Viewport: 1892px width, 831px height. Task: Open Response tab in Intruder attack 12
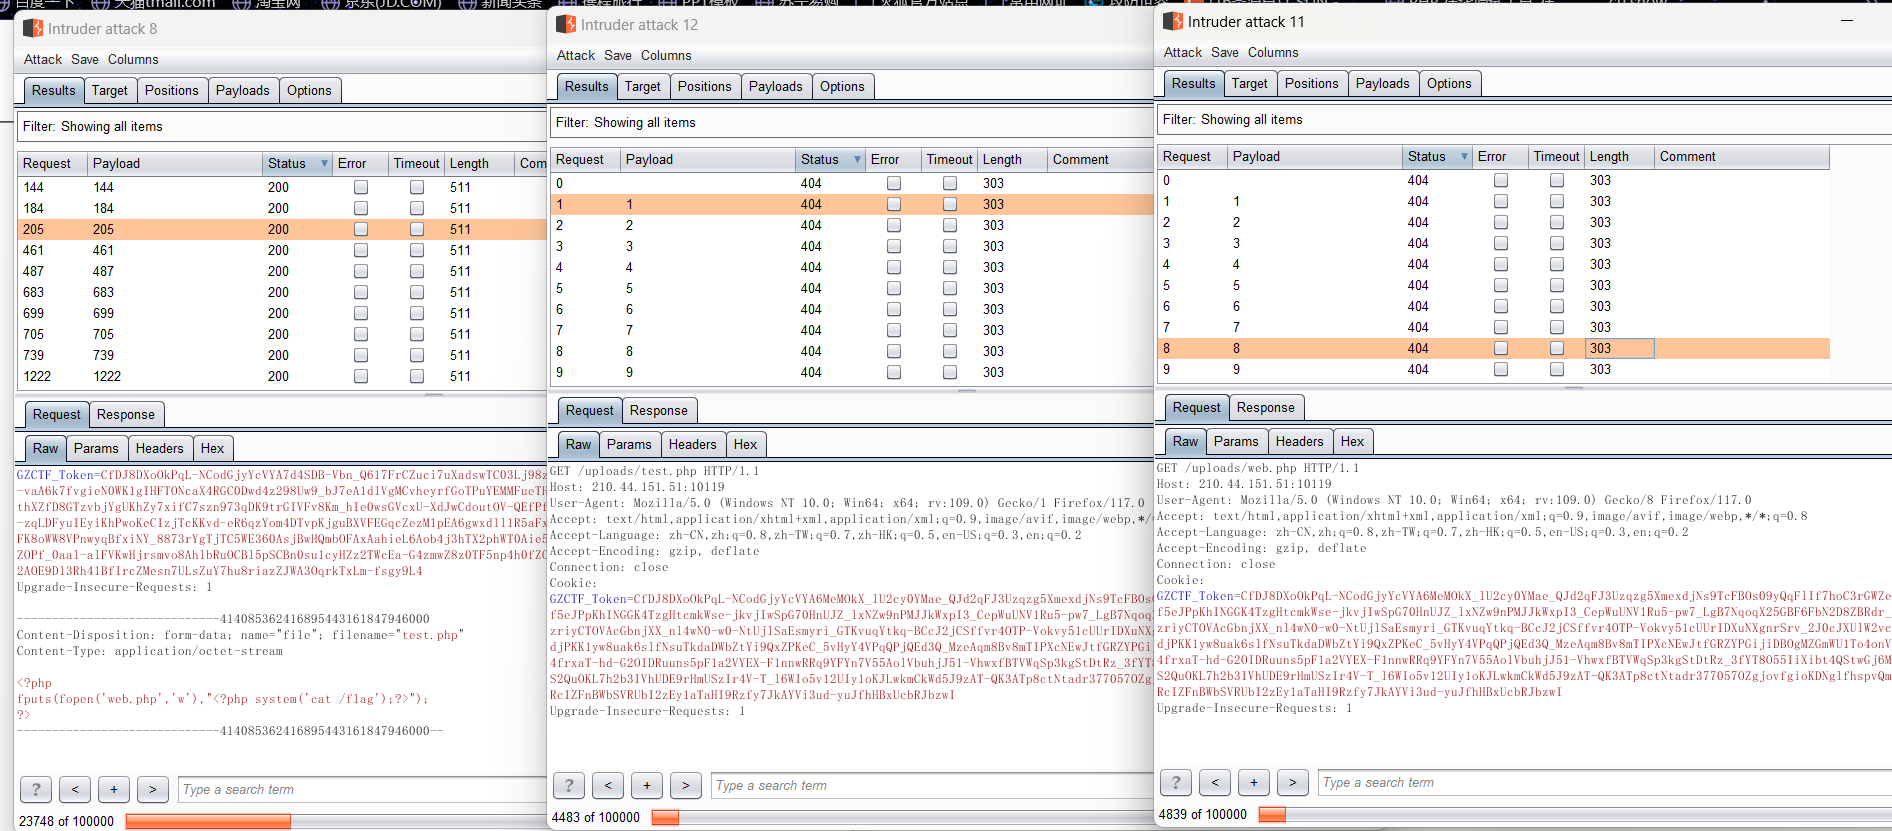point(659,410)
